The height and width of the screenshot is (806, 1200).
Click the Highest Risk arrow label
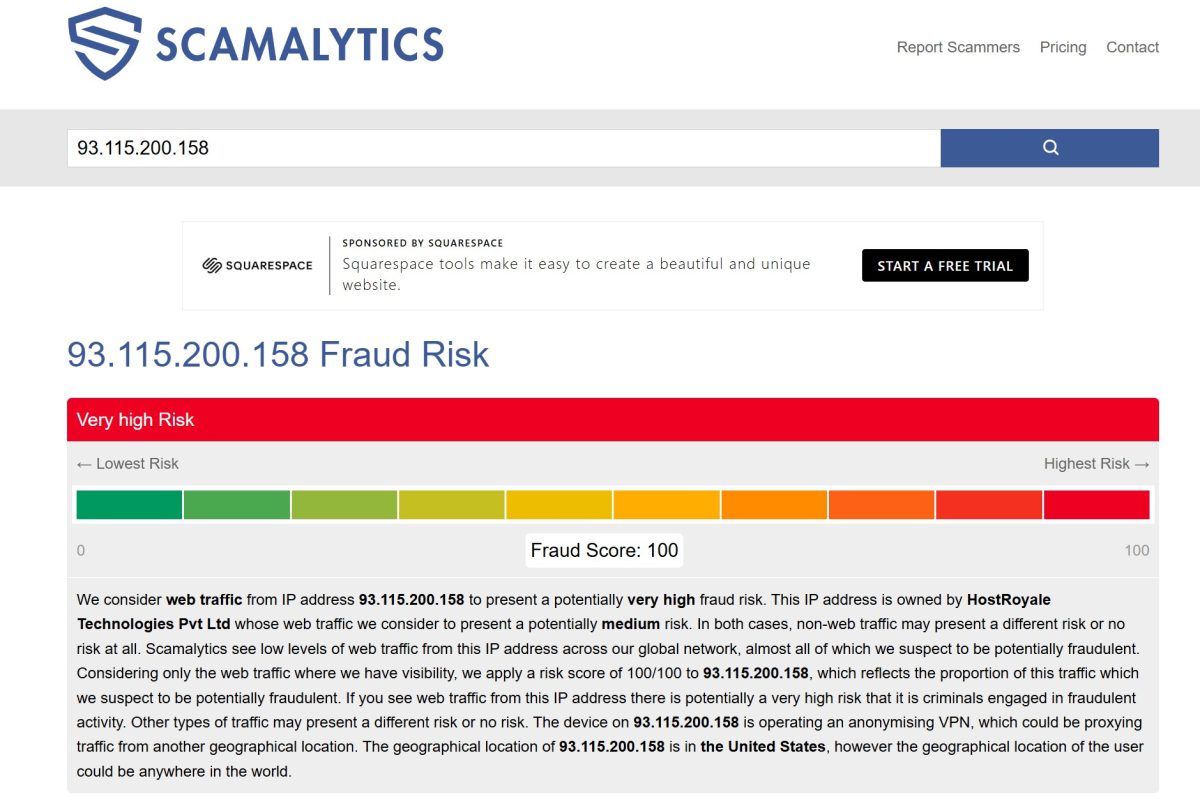click(x=1096, y=463)
